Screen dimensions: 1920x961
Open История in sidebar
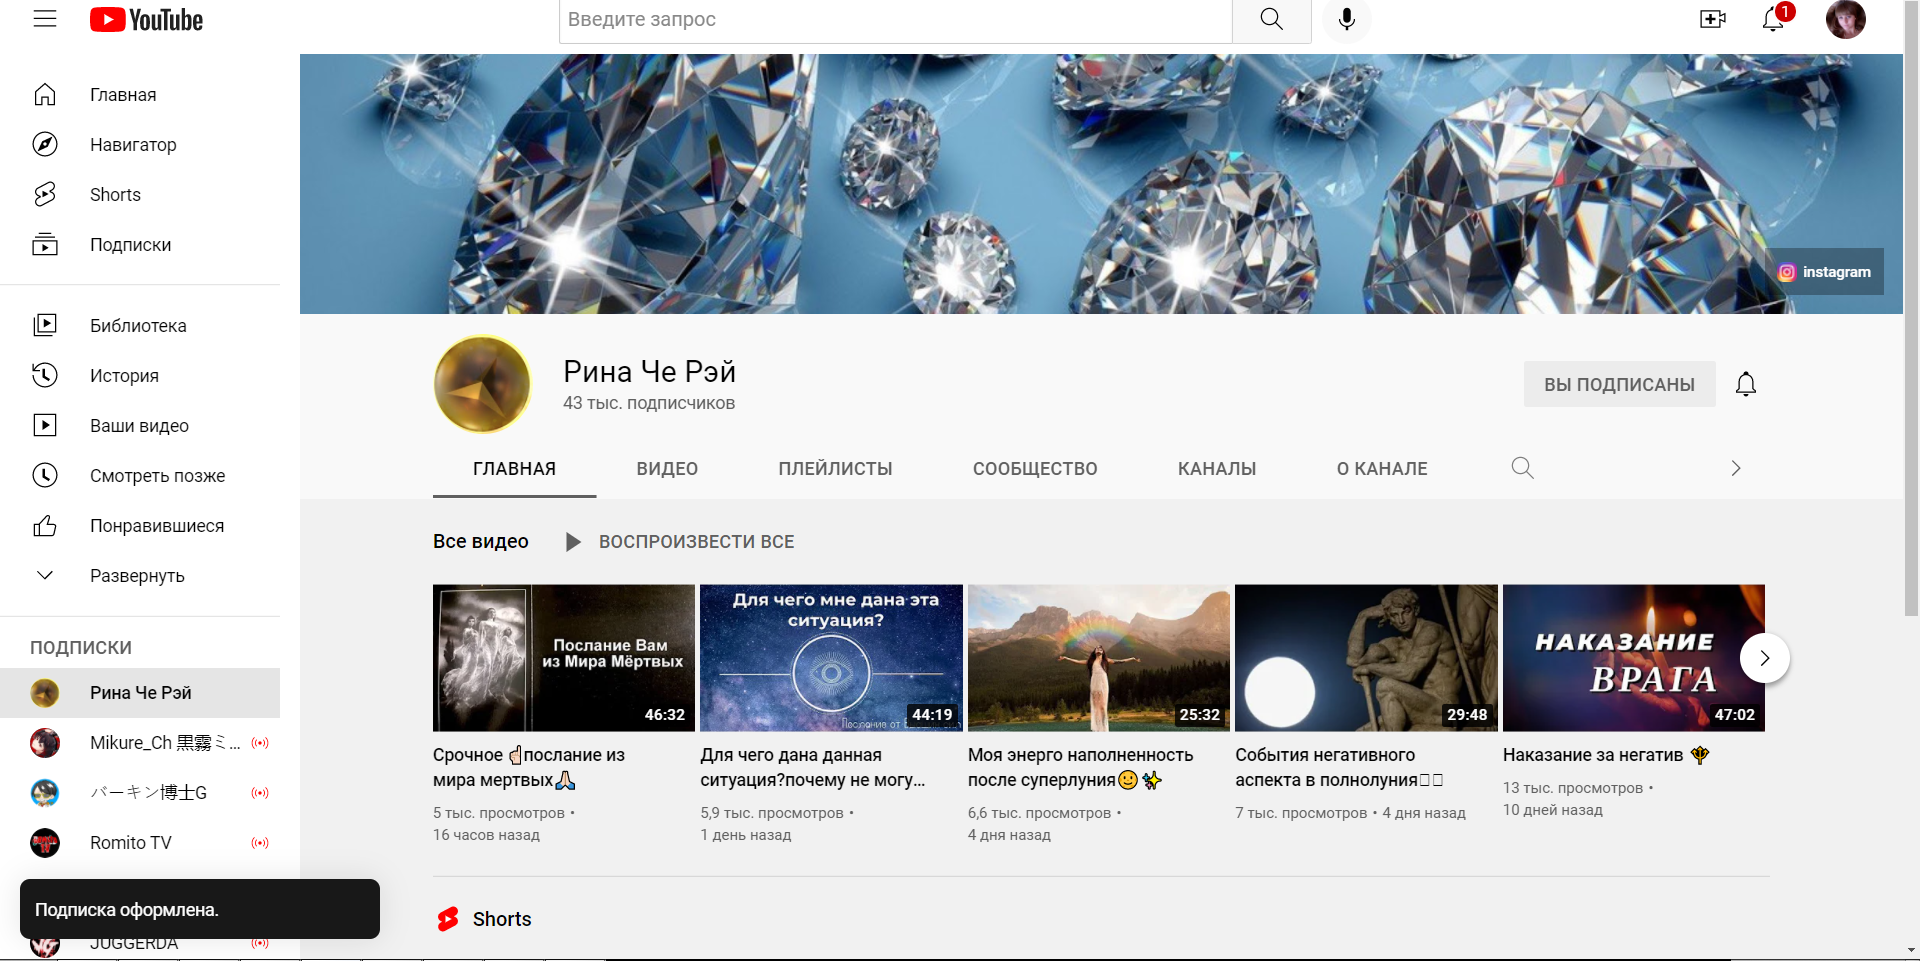tap(140, 376)
